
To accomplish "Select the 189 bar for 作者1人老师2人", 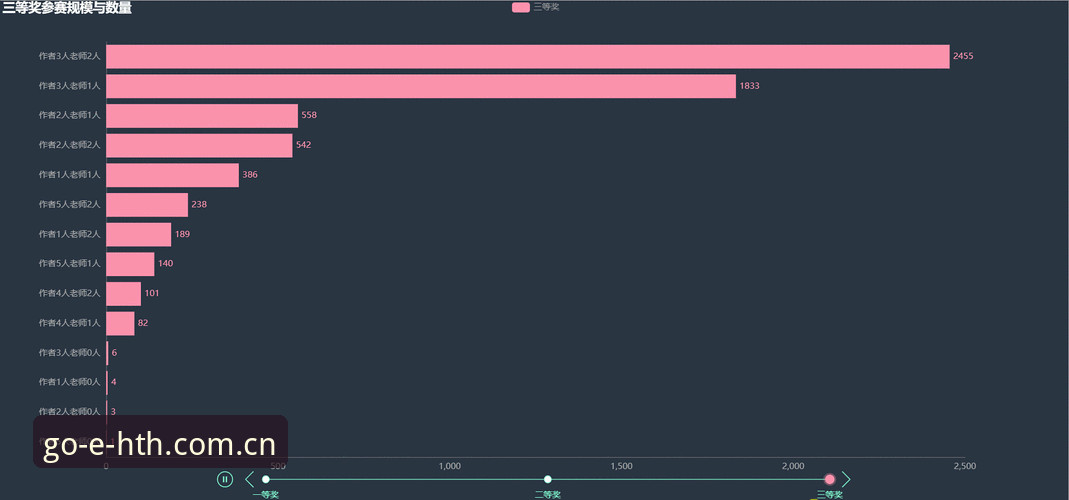I will pos(138,235).
